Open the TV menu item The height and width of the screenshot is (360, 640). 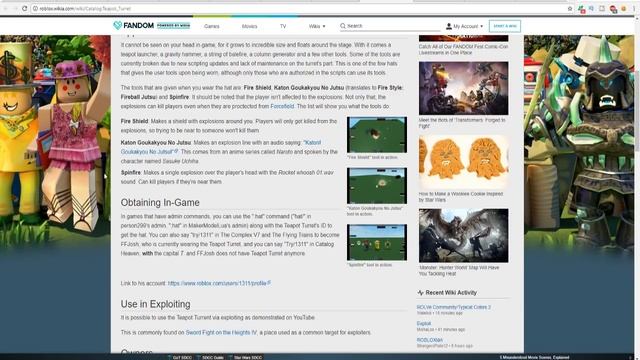(283, 26)
